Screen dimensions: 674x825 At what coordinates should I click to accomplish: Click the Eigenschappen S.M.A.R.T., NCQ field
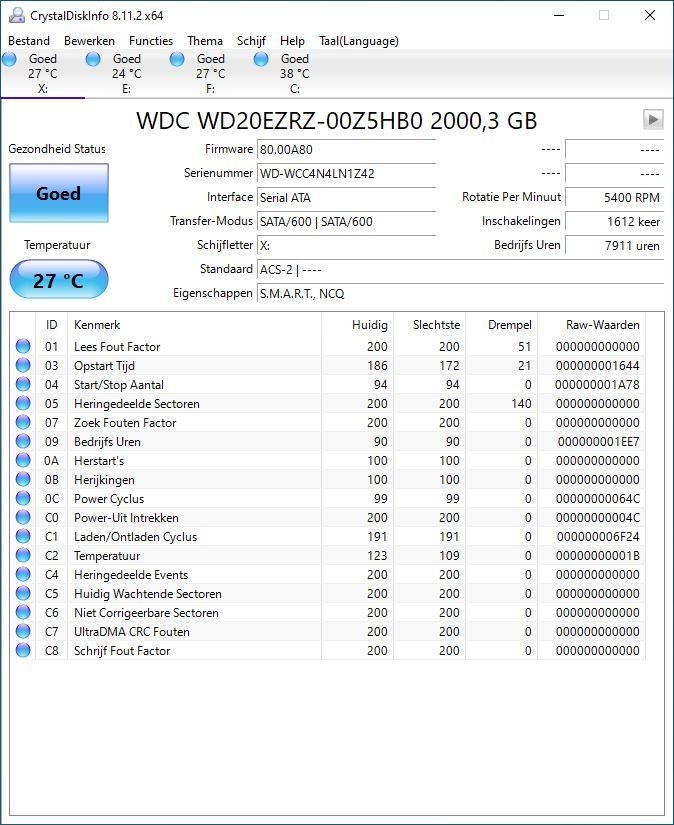point(460,294)
